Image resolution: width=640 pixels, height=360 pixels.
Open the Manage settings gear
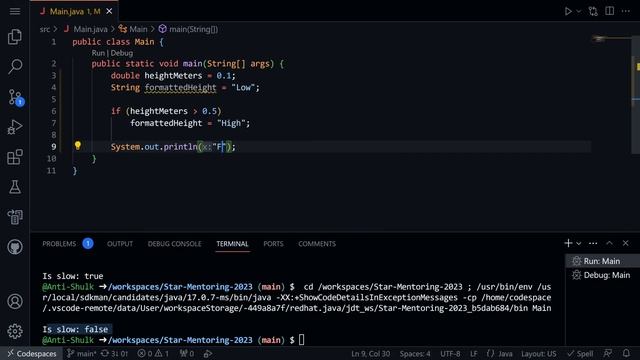(x=15, y=331)
